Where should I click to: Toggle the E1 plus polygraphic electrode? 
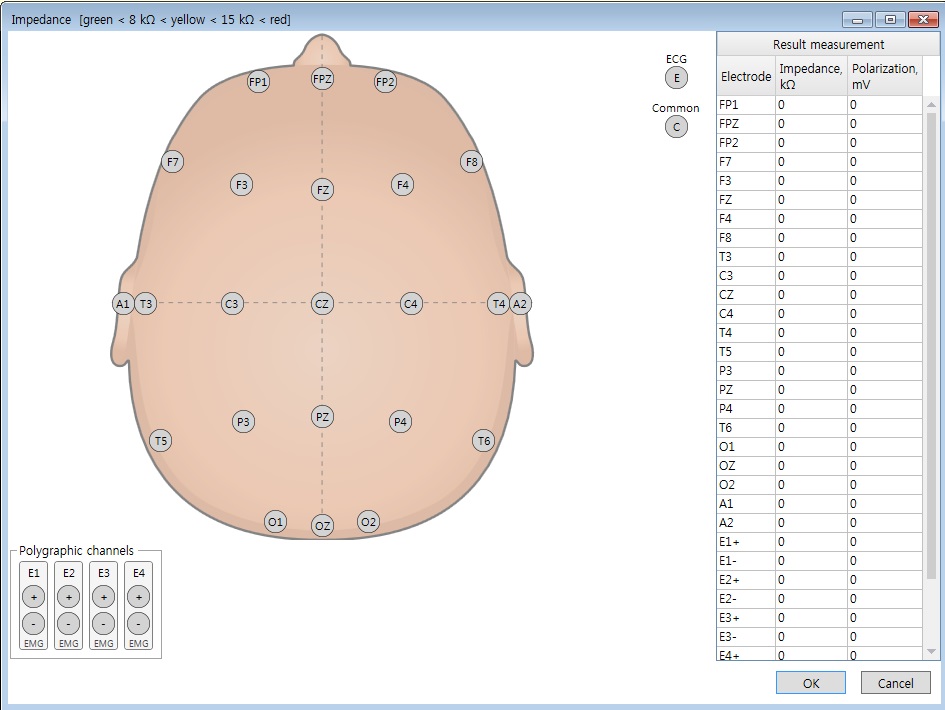click(x=34, y=597)
